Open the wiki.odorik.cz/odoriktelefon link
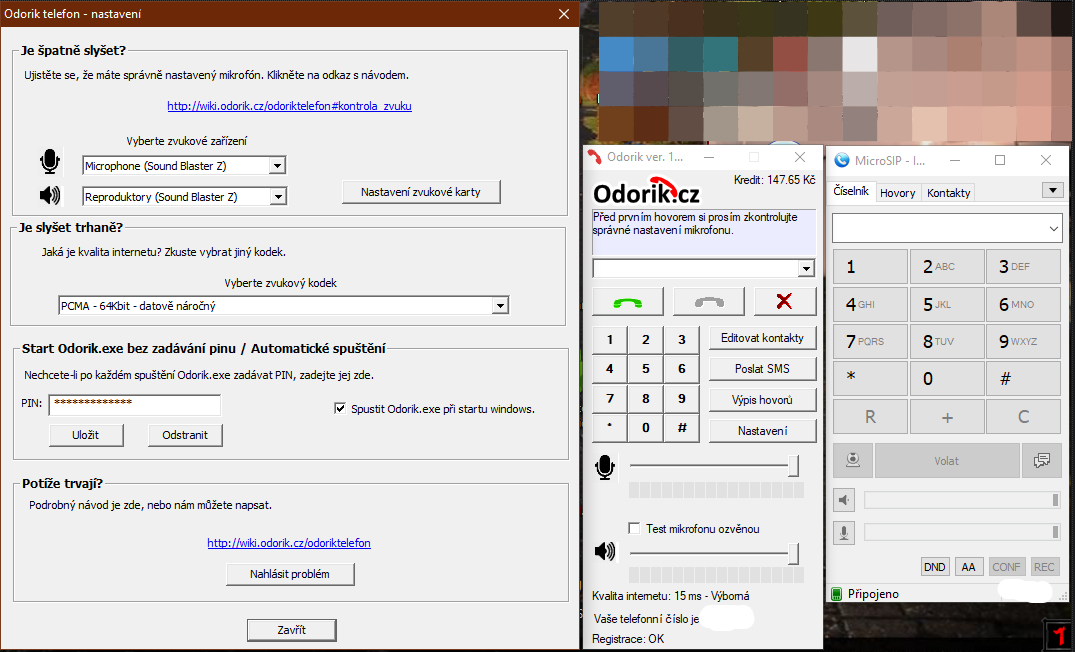The width and height of the screenshot is (1075, 652). pos(289,543)
